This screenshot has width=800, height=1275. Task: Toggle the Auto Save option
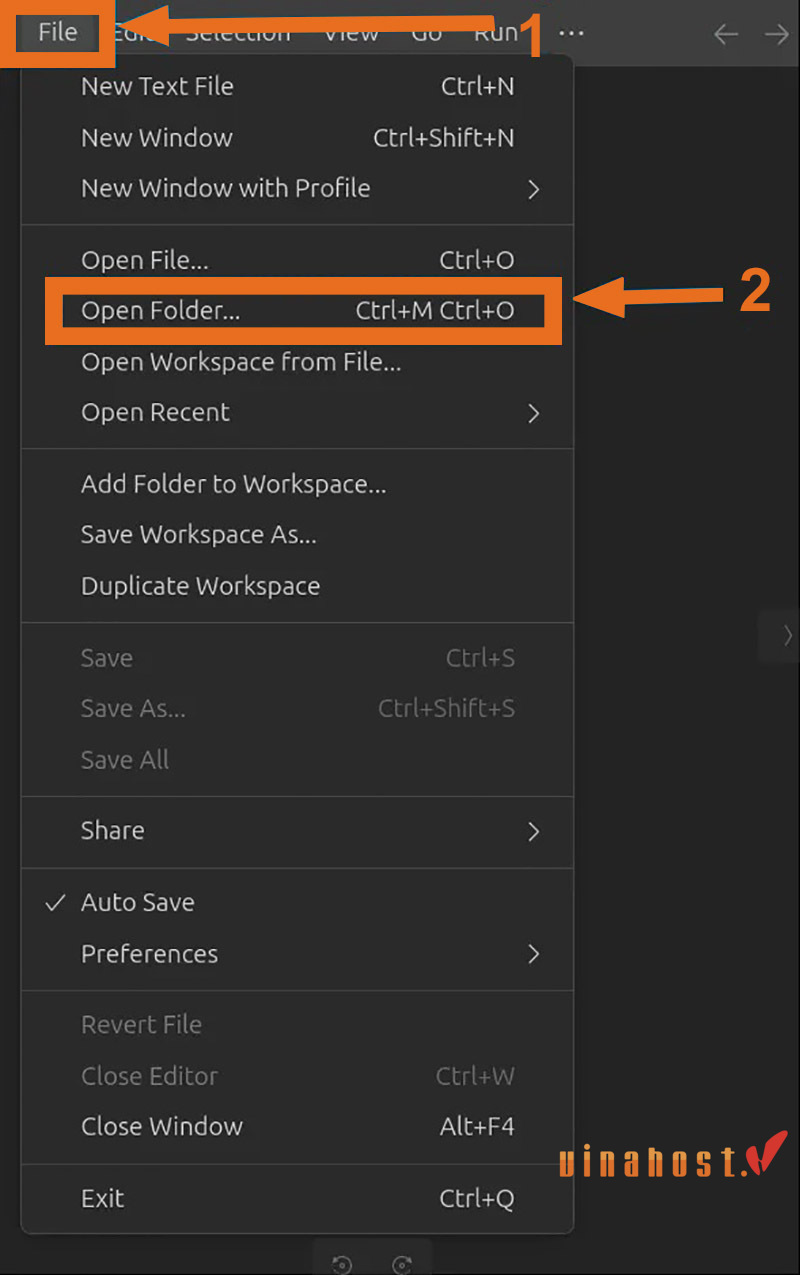click(x=138, y=902)
